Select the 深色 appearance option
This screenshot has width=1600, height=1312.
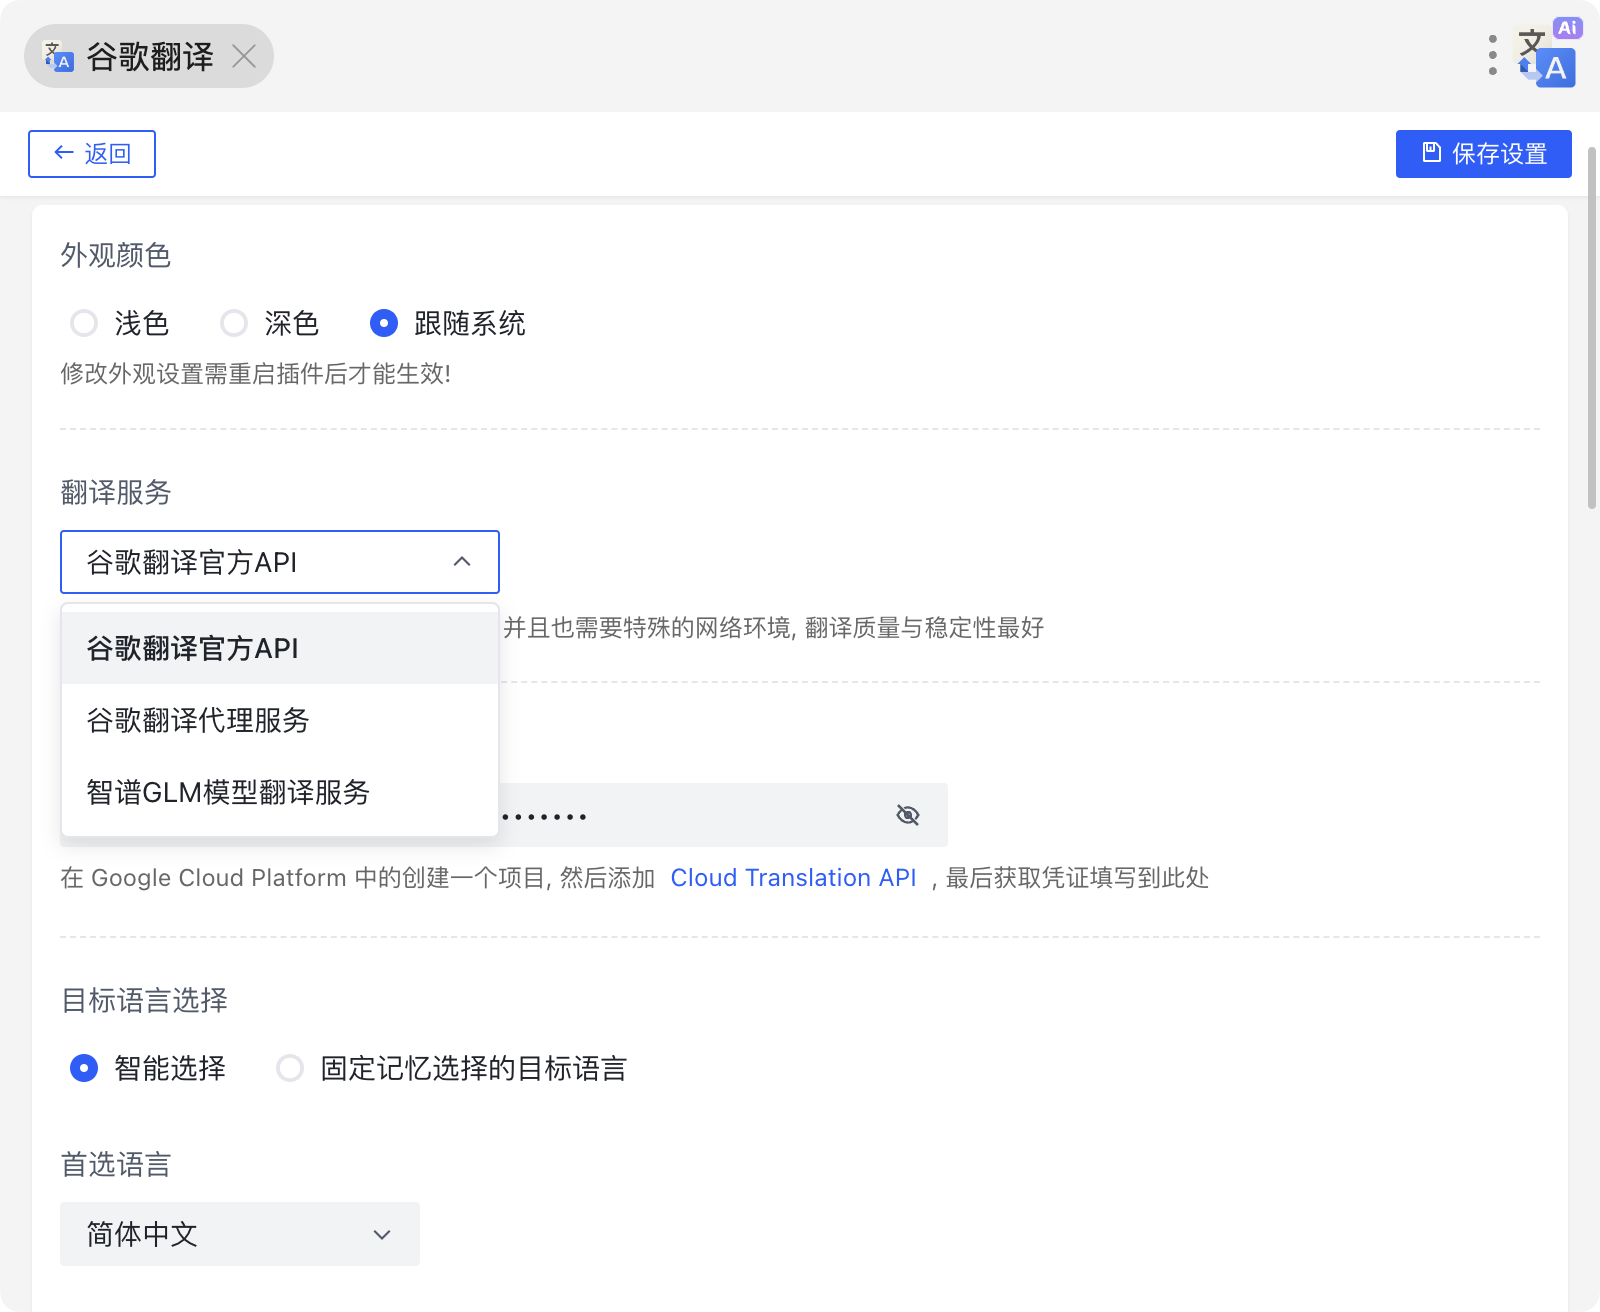(x=269, y=323)
